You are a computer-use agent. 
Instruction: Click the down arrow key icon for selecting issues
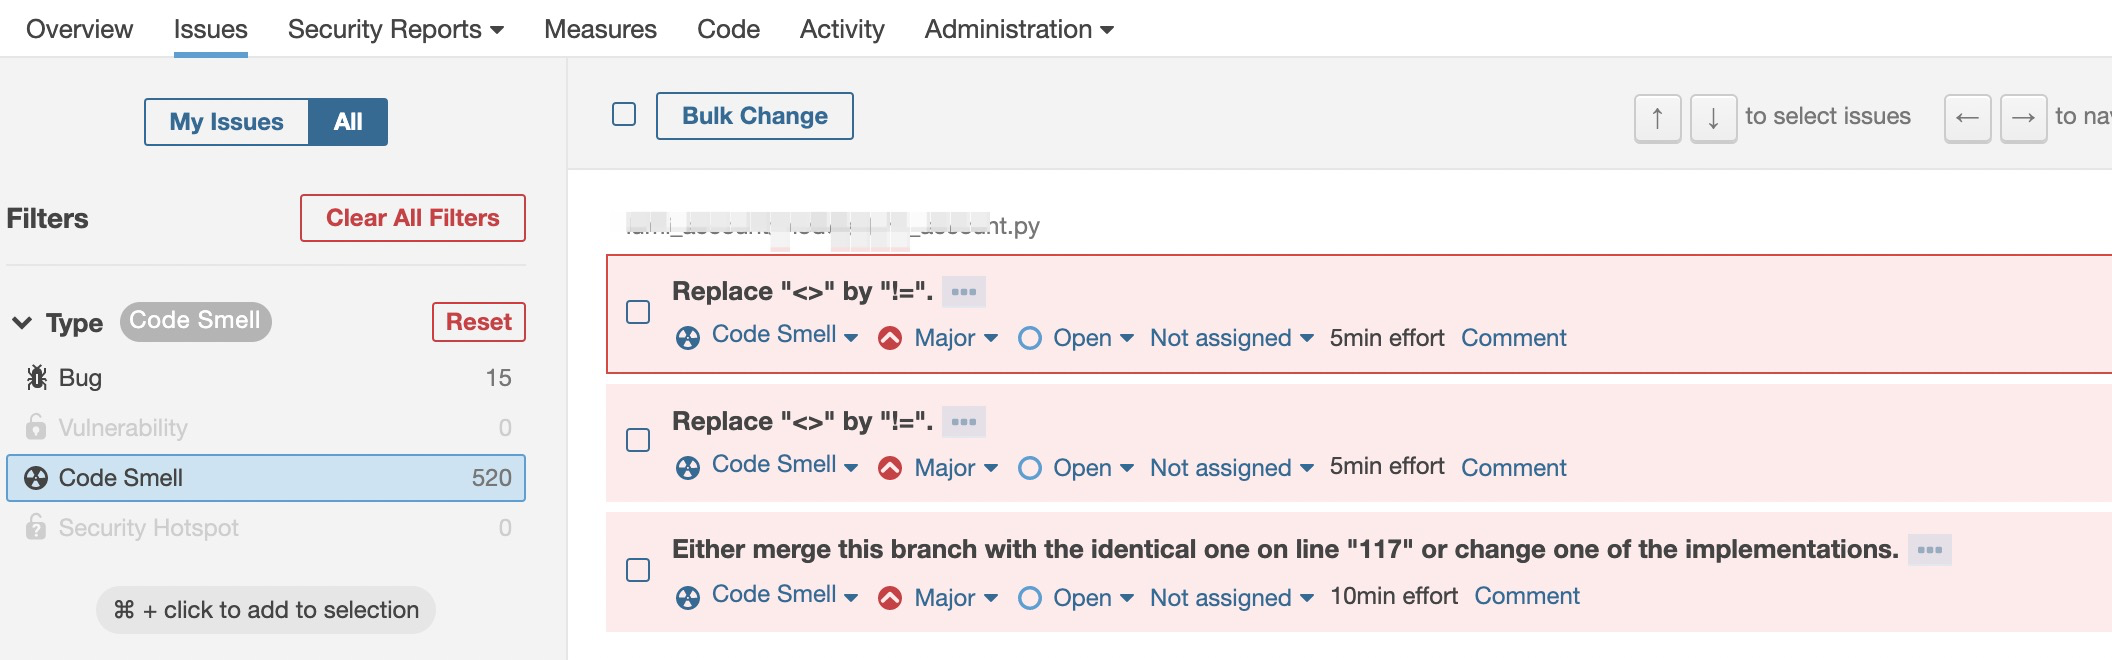pos(1713,119)
